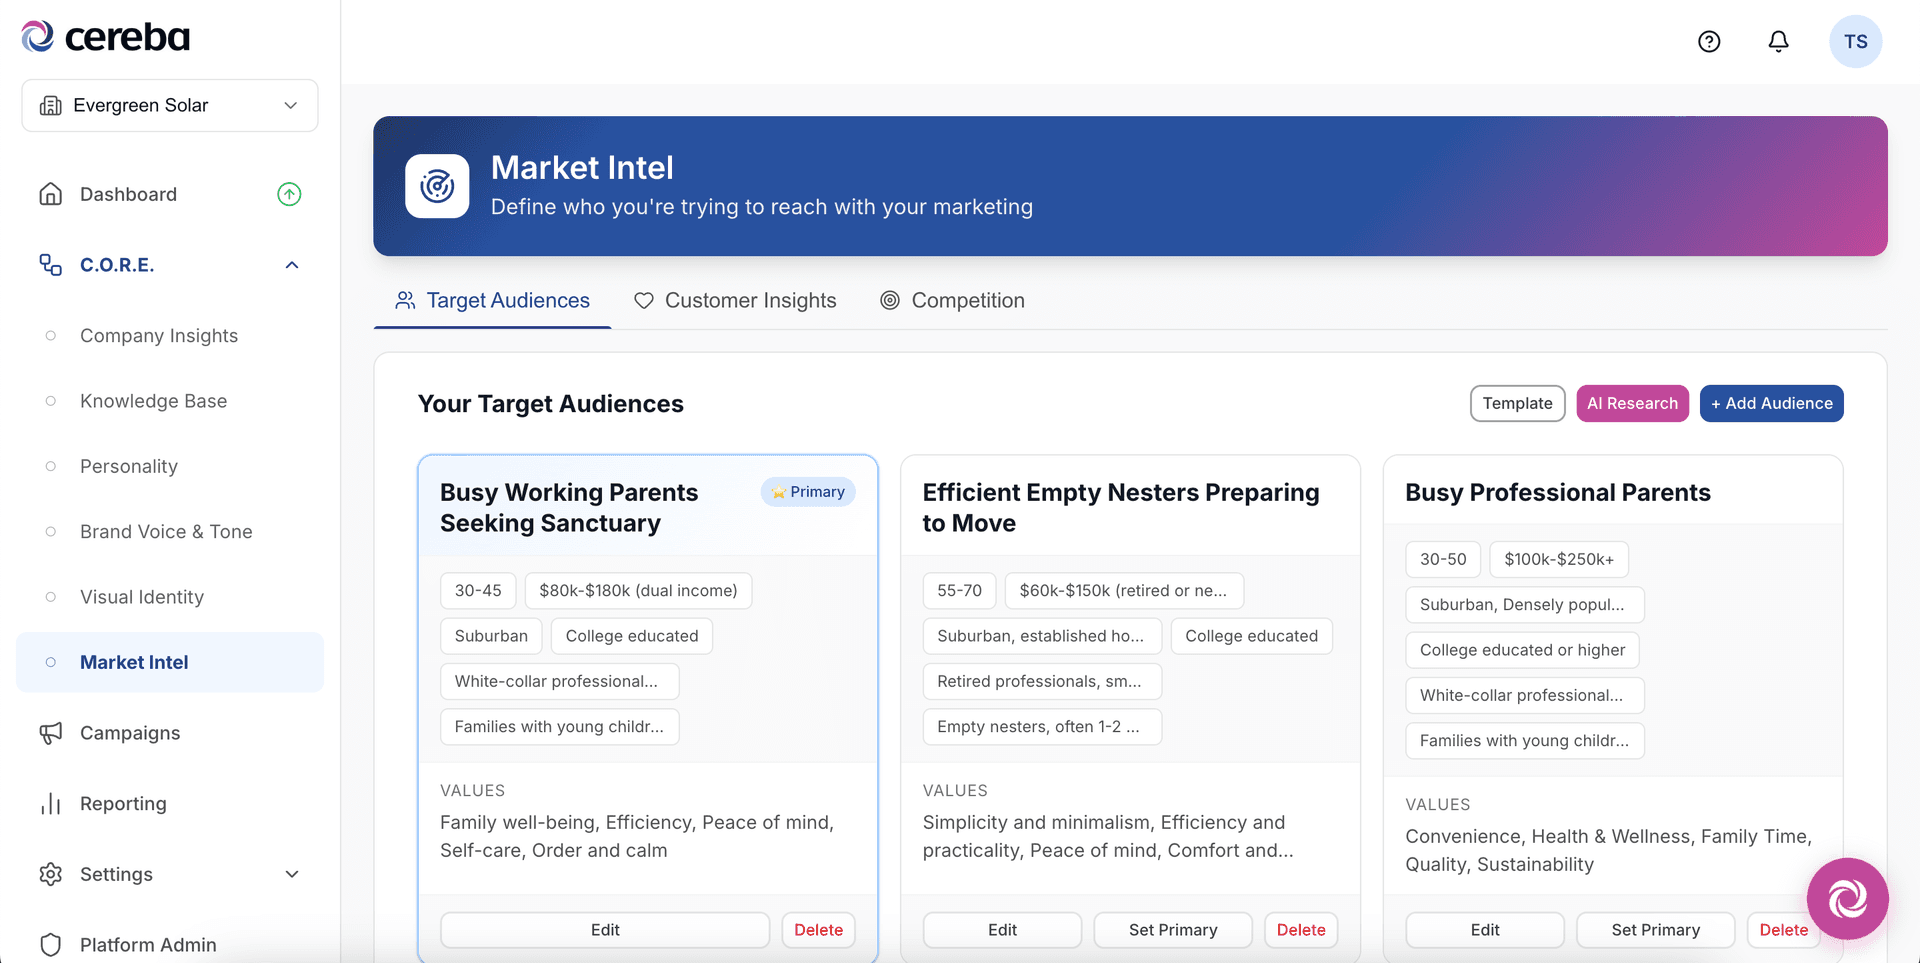Click the AI Research button
The image size is (1920, 963).
point(1632,403)
